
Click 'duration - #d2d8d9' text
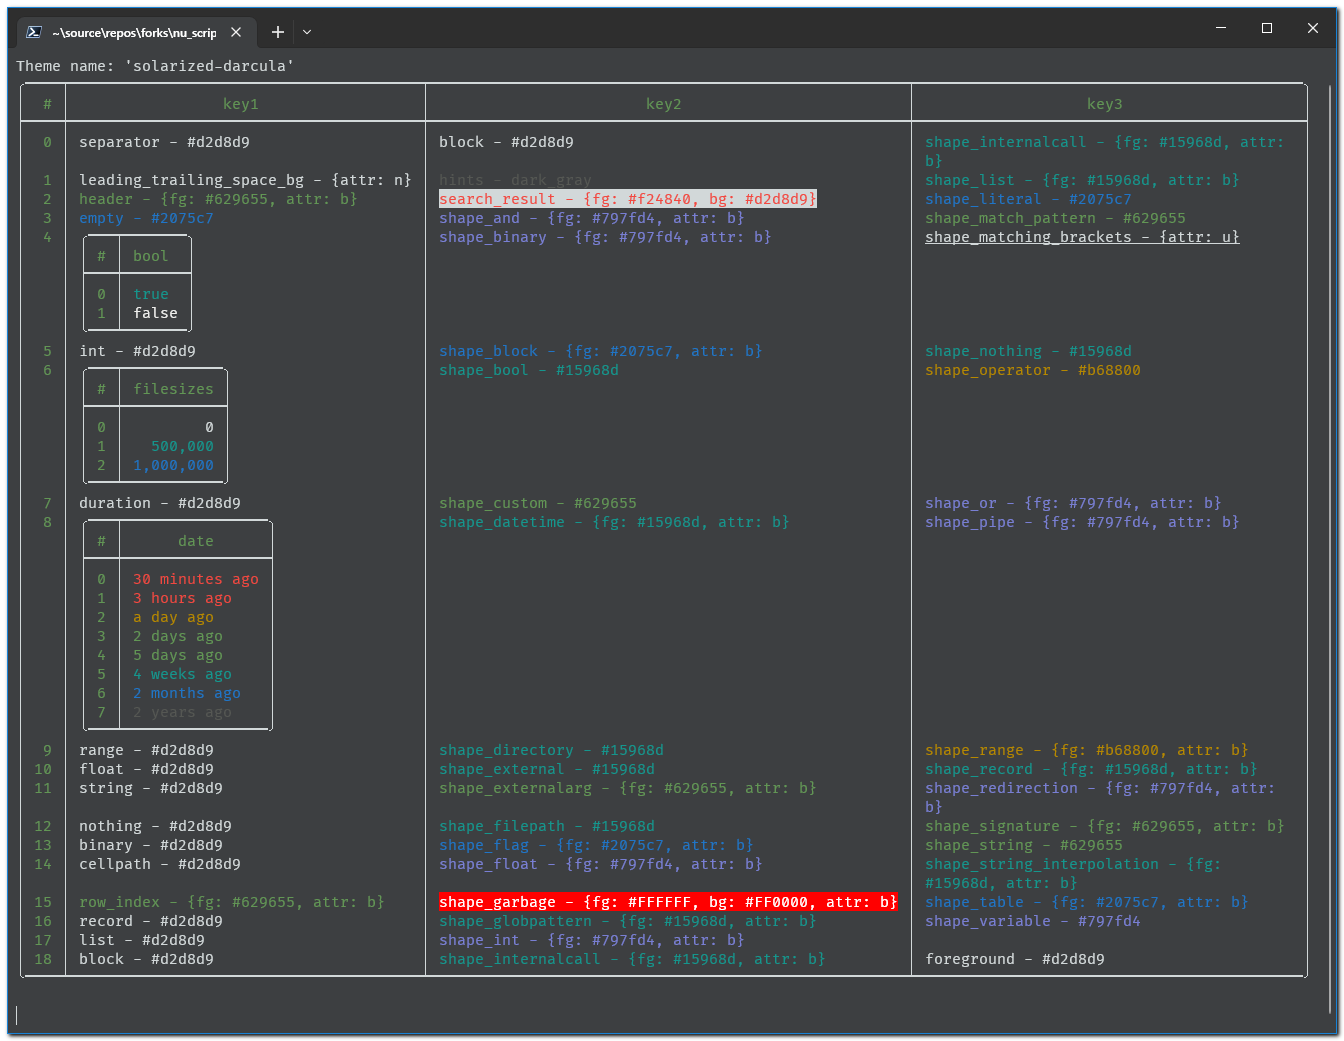click(x=160, y=503)
